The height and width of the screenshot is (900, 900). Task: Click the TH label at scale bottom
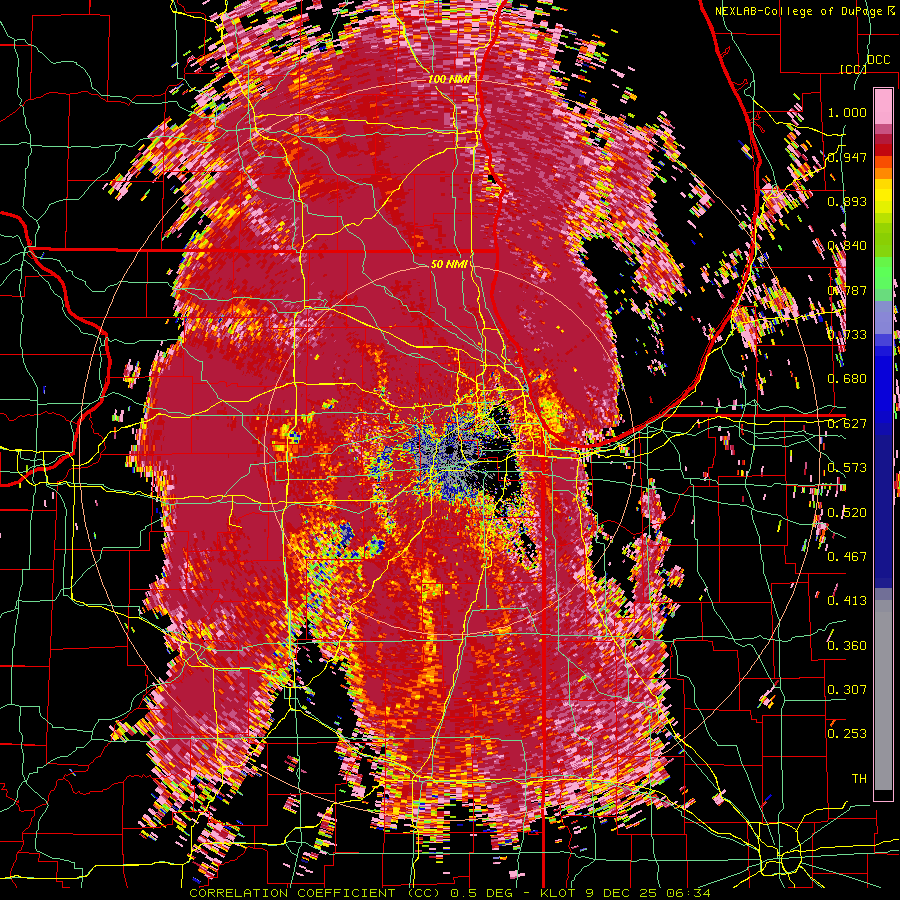[x=859, y=779]
